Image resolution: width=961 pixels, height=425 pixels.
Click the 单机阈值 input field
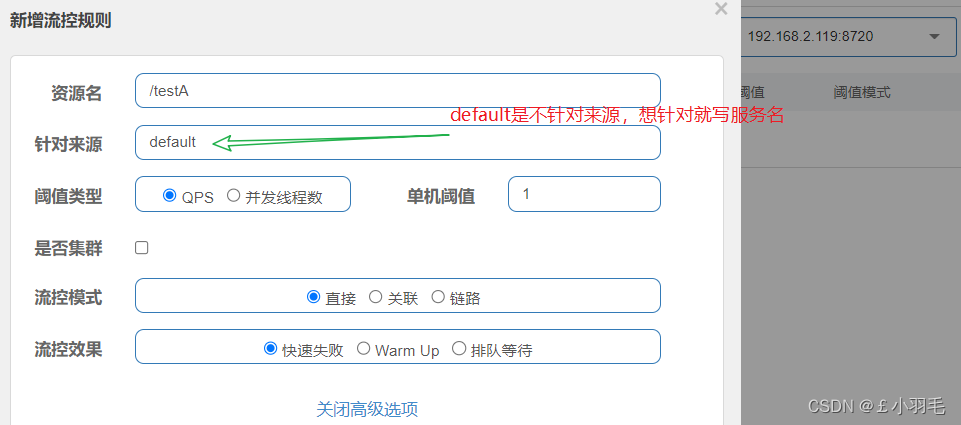coord(584,194)
